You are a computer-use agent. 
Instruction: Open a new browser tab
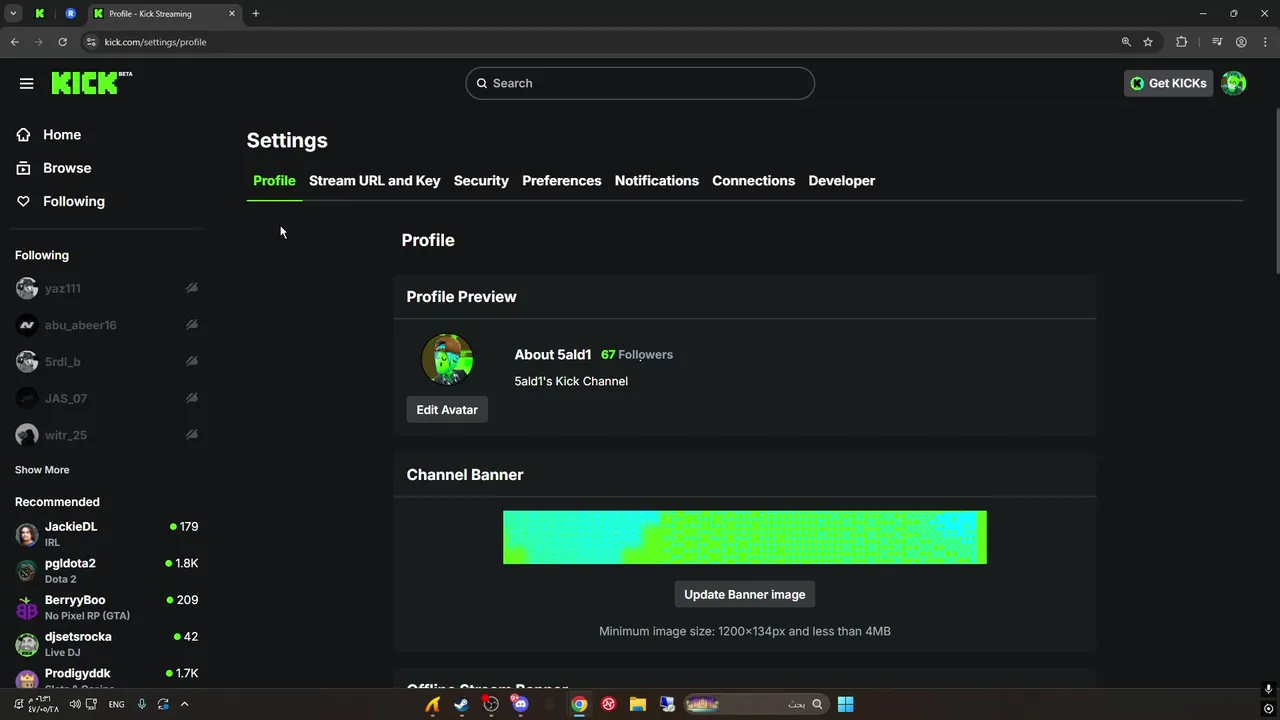point(255,14)
